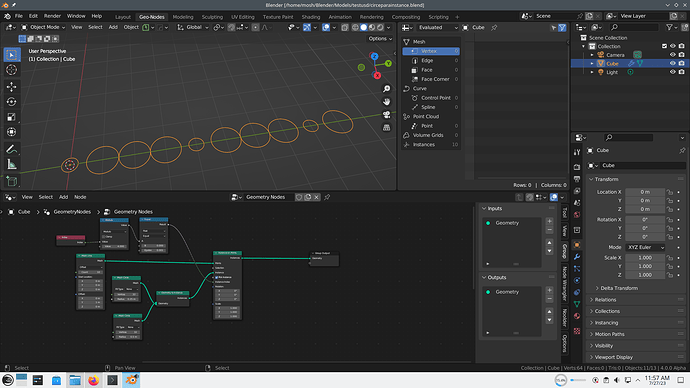Open the Object Mode dropdown
Screen dimensions: 690x388
43,27
